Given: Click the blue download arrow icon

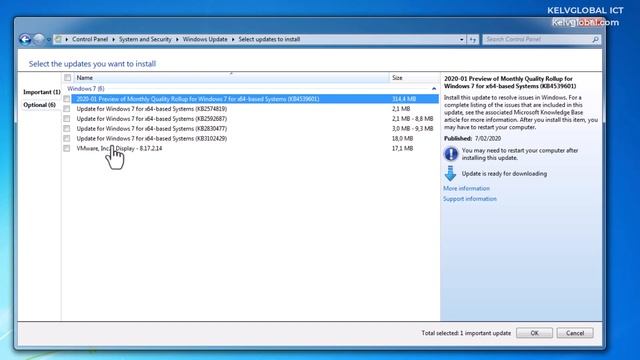Looking at the screenshot, I should [450, 173].
